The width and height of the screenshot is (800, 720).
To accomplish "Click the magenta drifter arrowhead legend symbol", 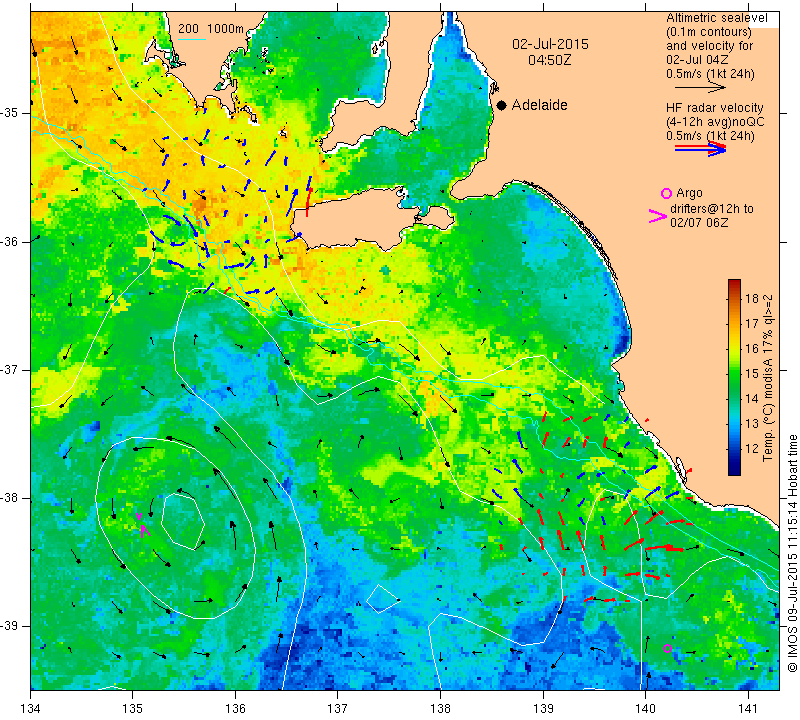I will click(x=658, y=216).
